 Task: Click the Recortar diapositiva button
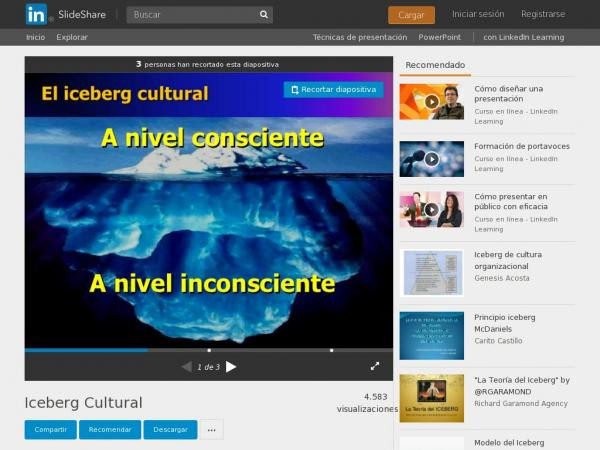(333, 89)
